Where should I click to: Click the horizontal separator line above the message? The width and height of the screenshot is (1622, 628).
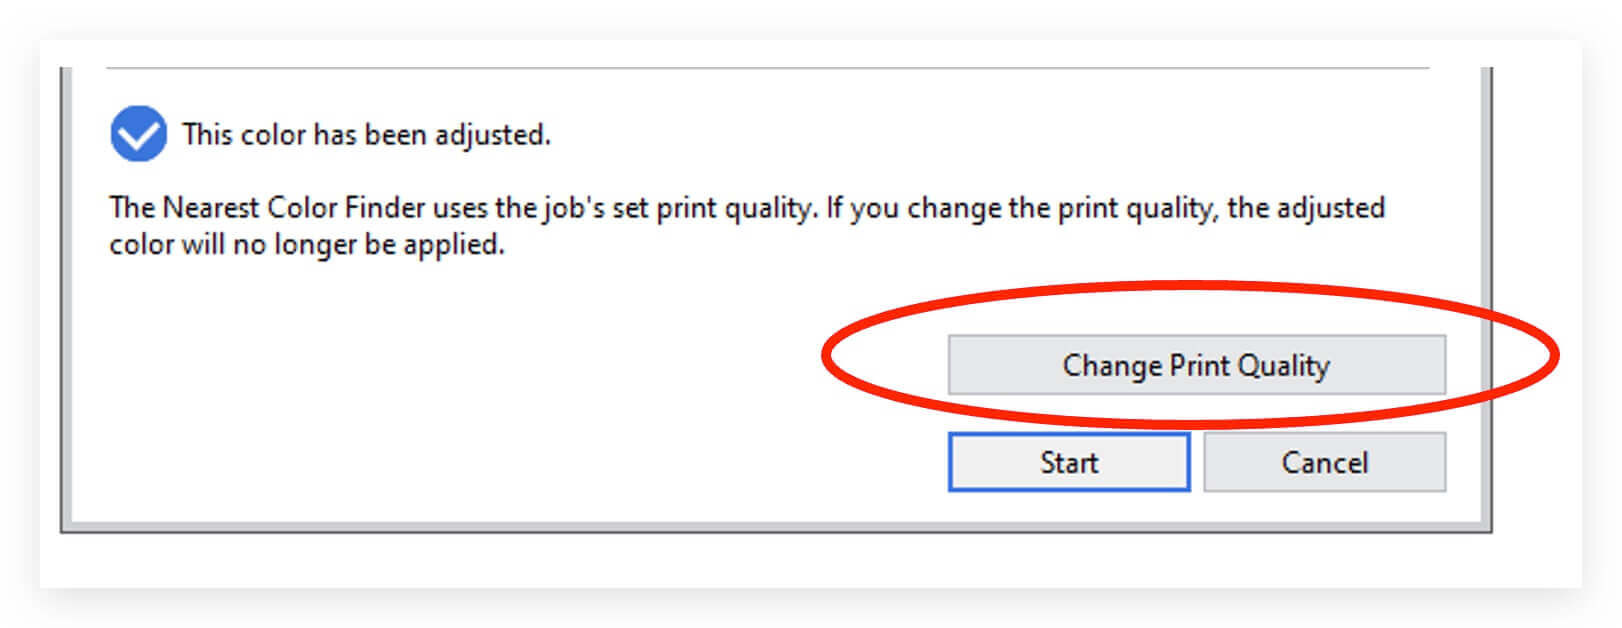coord(767,68)
